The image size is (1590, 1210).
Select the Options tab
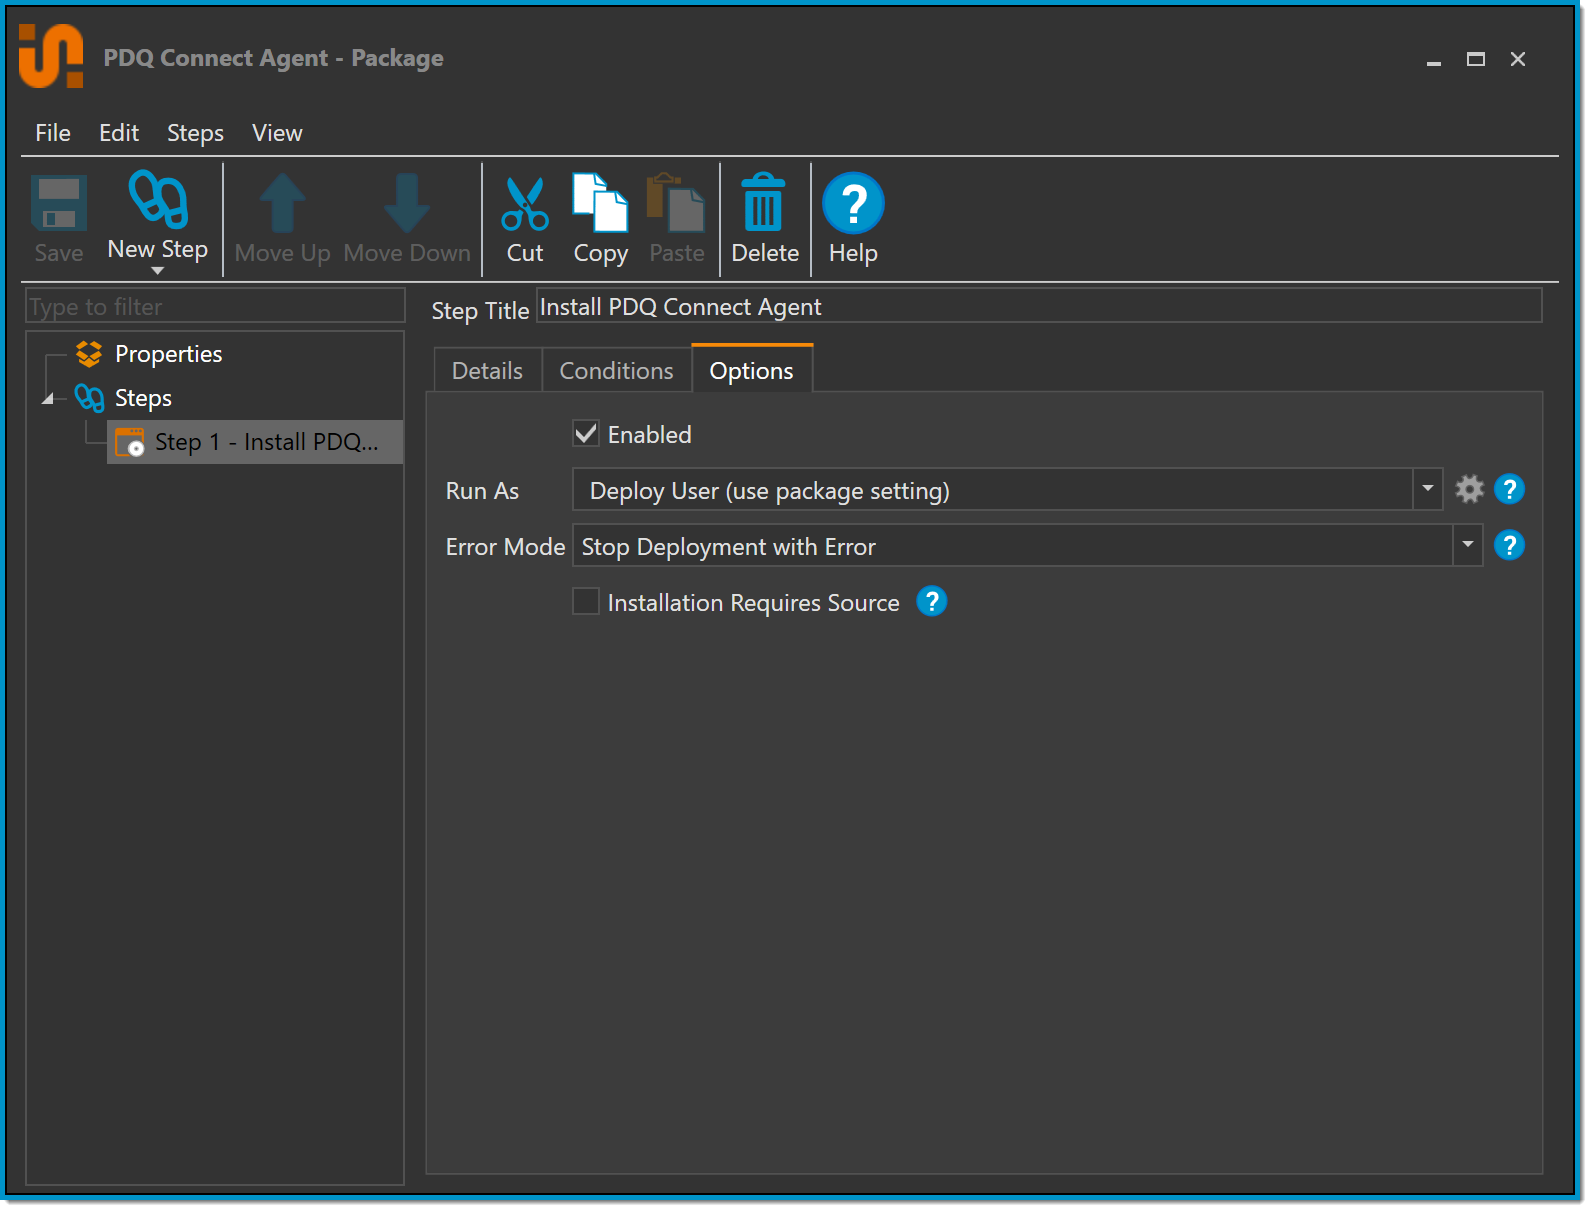tap(752, 369)
